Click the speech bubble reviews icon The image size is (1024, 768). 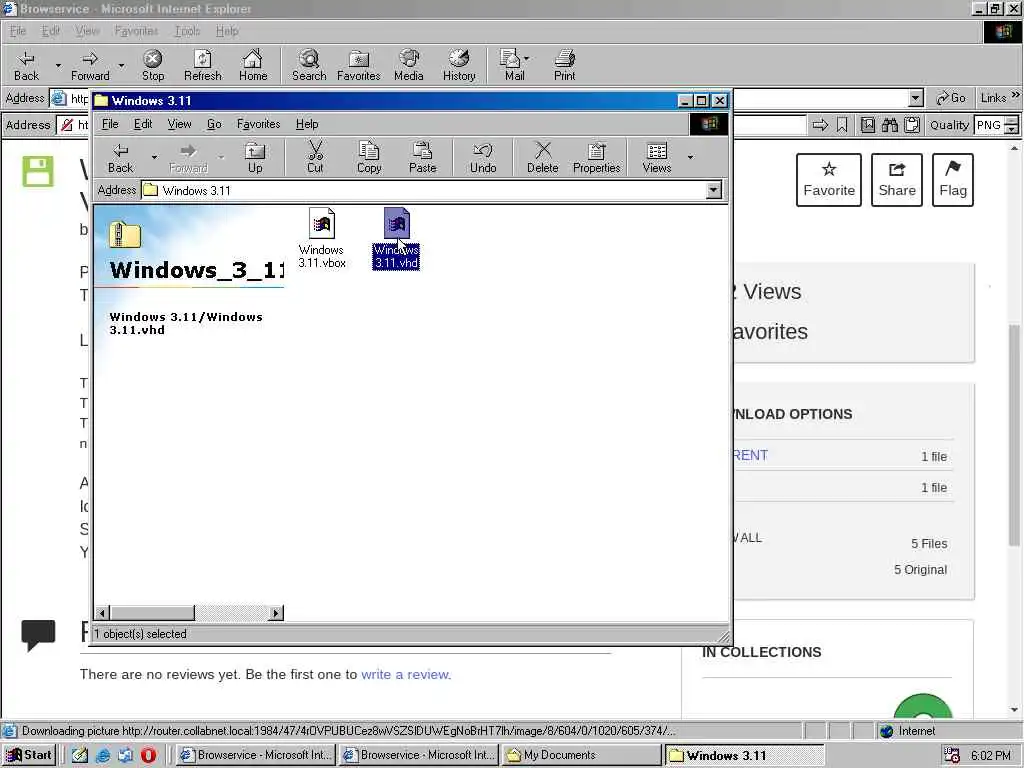point(38,635)
